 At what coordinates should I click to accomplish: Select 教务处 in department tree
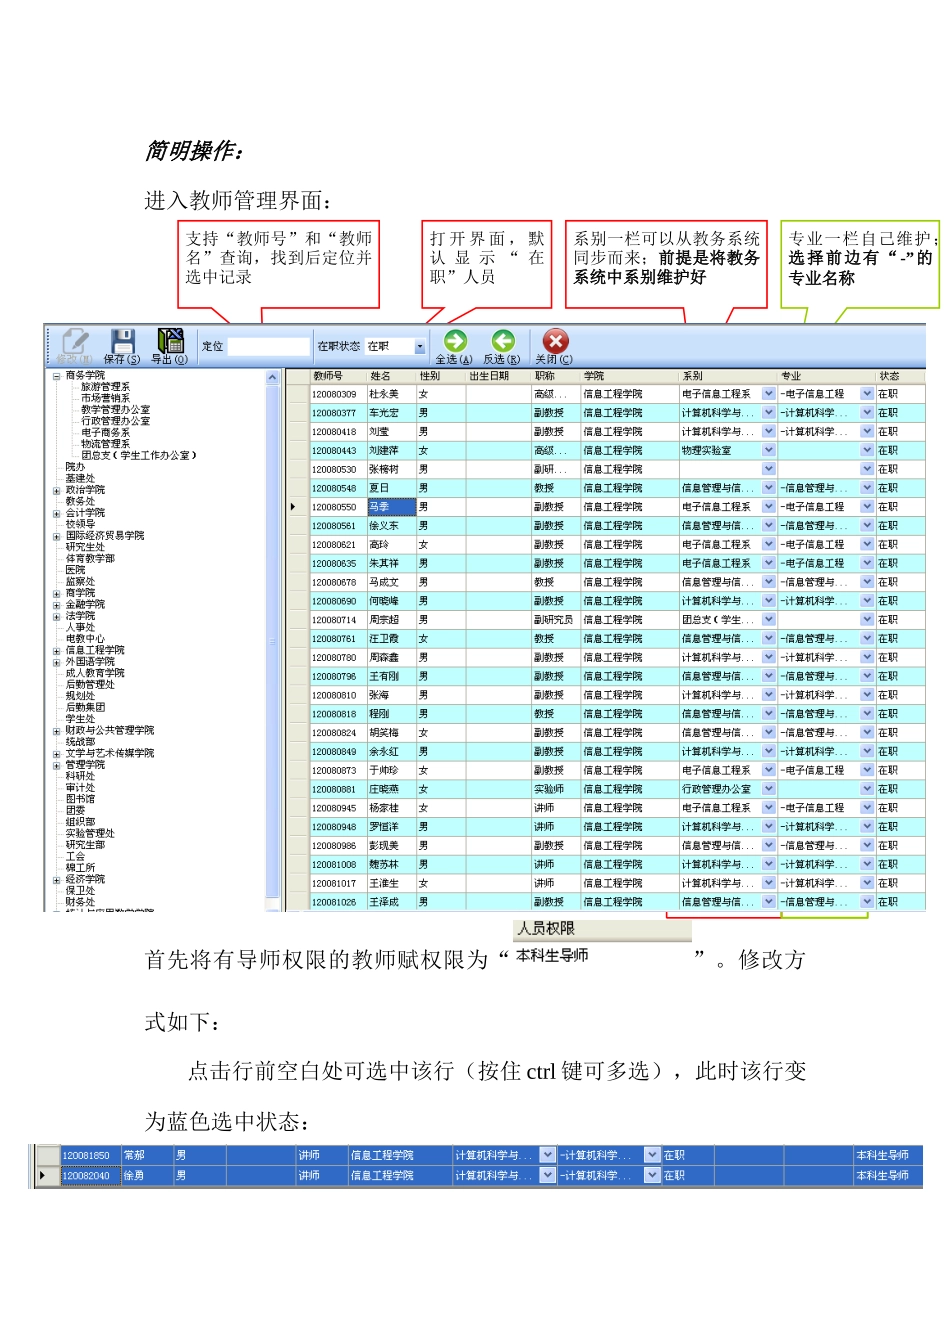tap(80, 501)
